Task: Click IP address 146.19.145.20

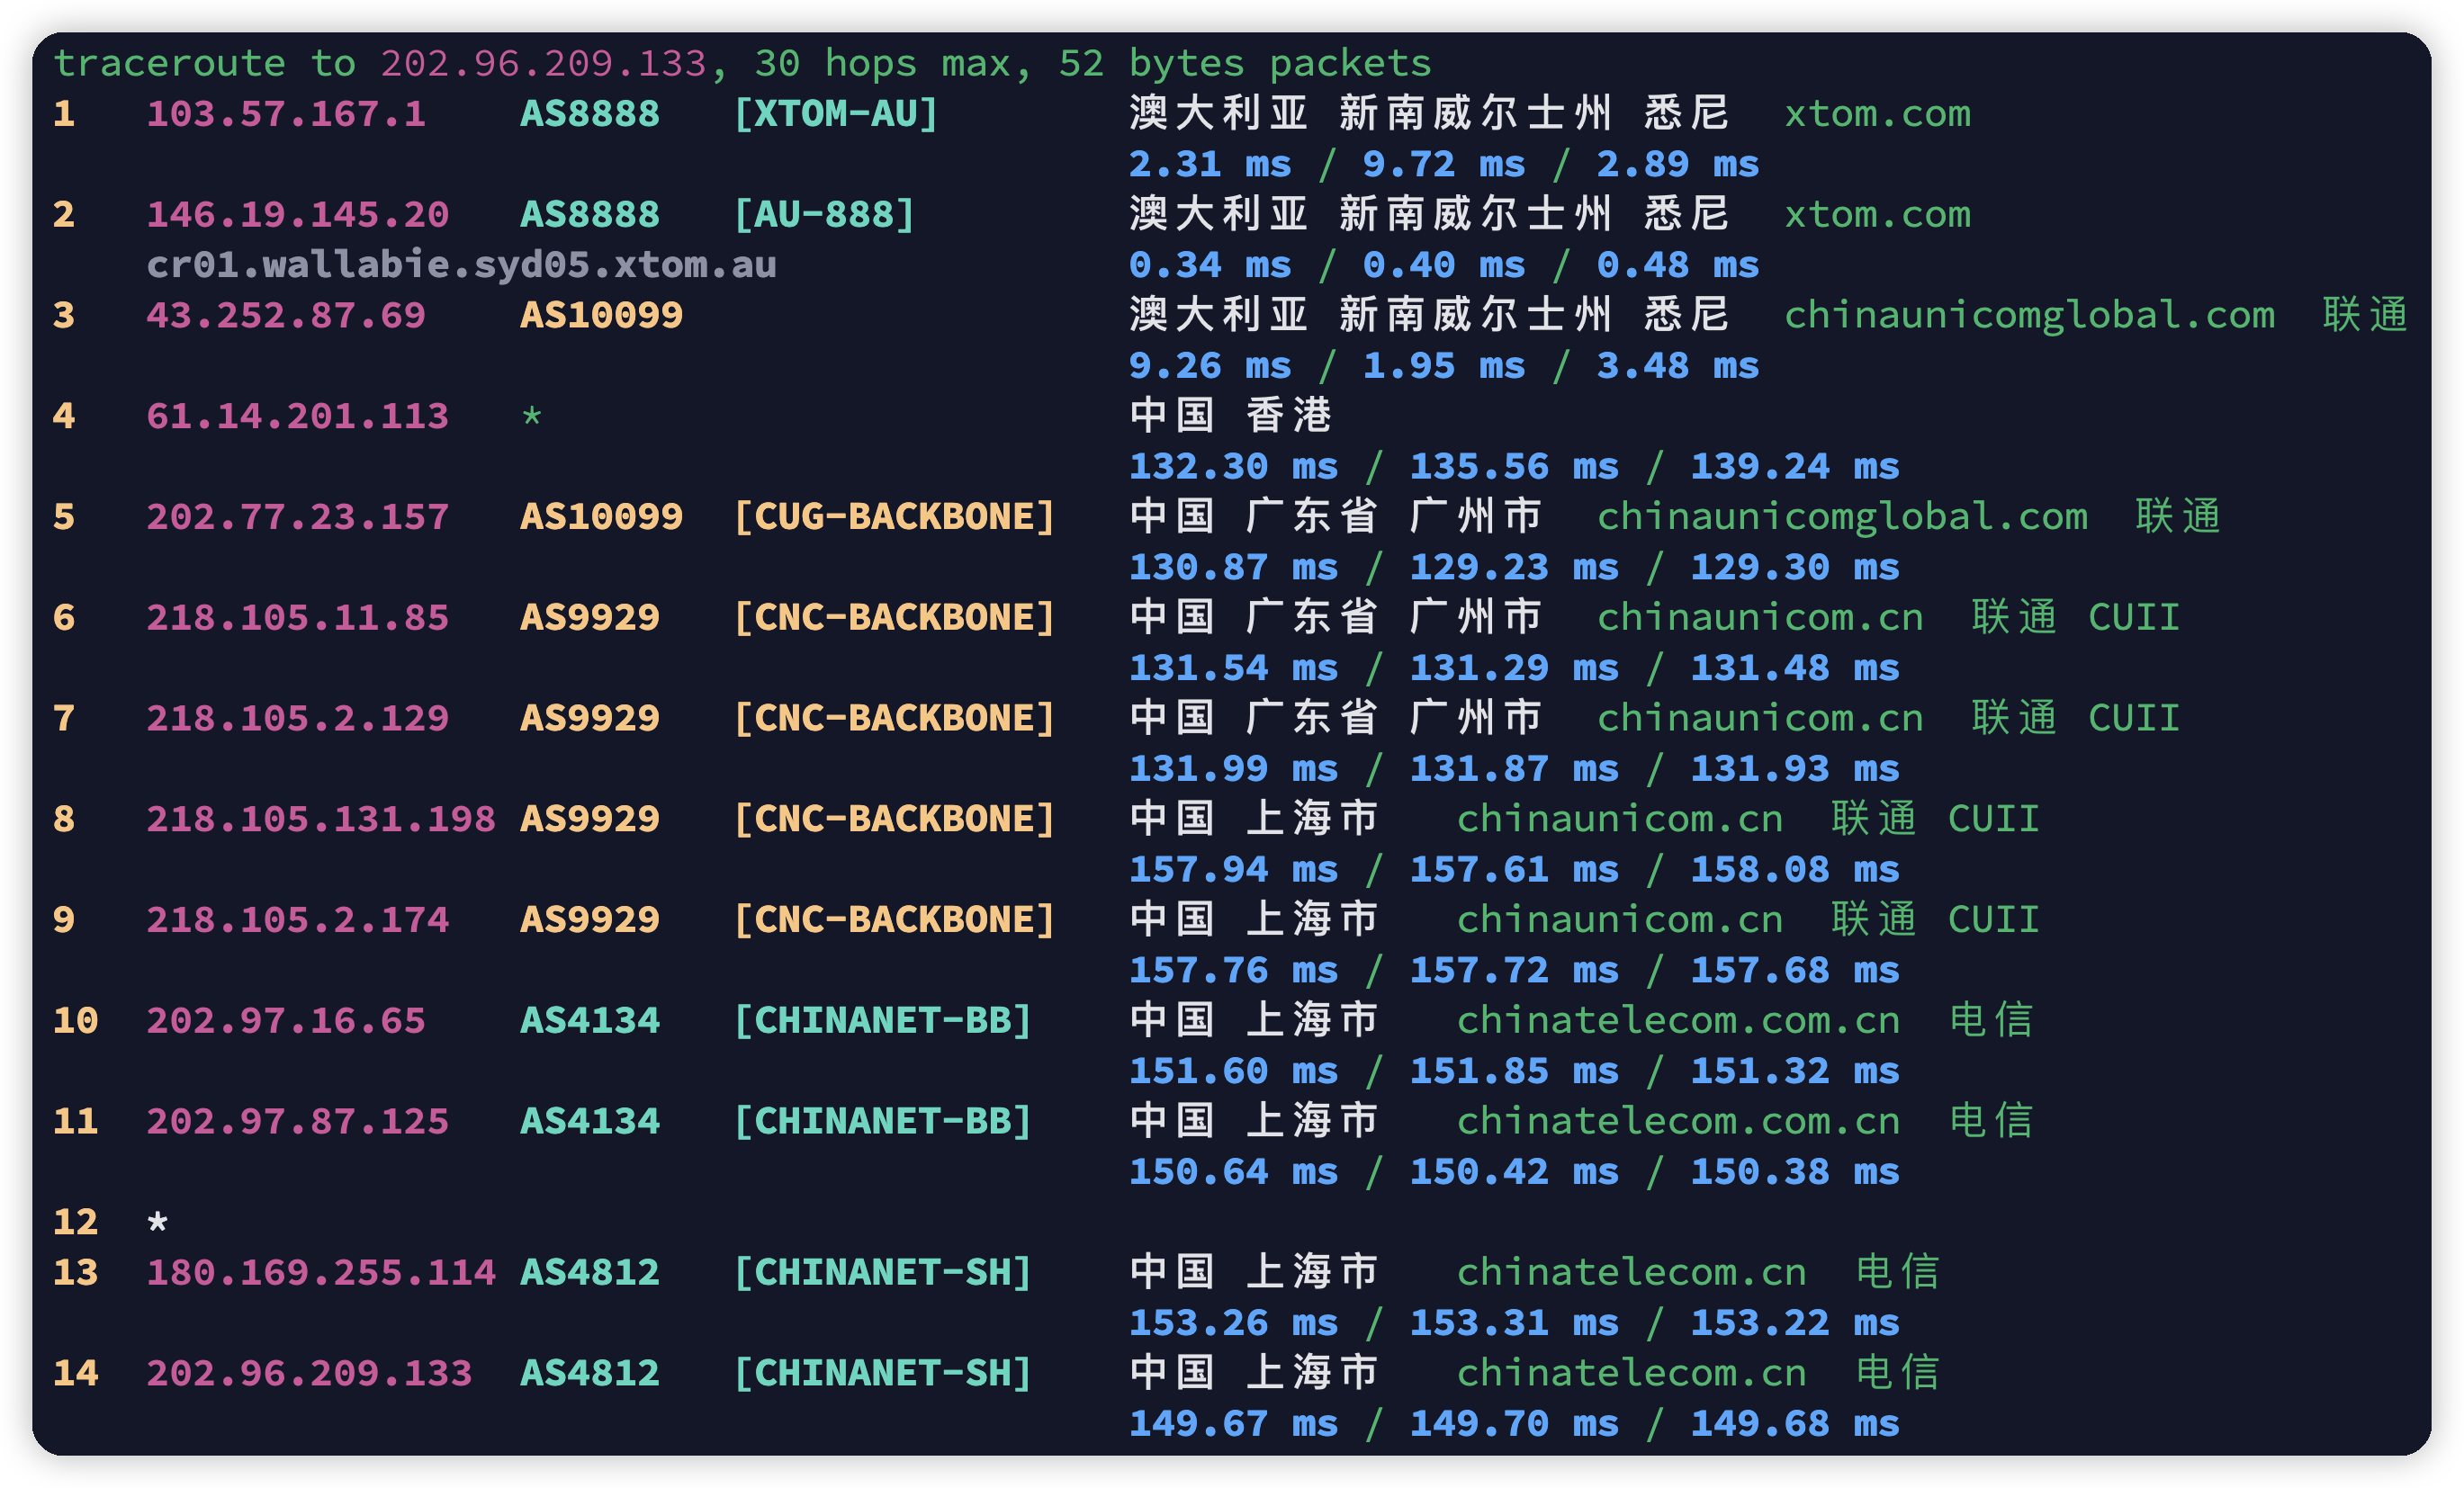Action: click(x=298, y=215)
